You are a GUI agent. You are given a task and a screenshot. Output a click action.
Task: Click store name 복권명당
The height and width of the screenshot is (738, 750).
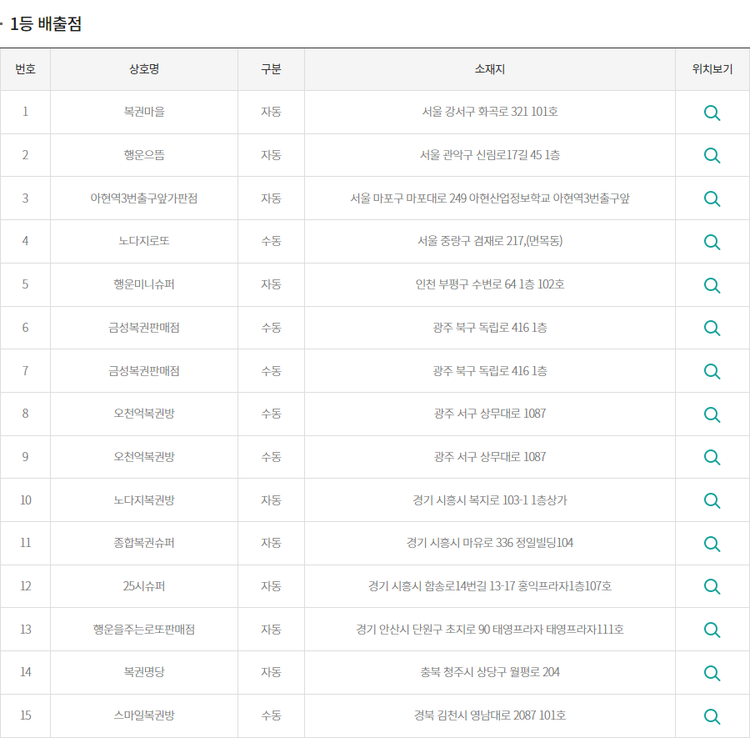tap(144, 672)
